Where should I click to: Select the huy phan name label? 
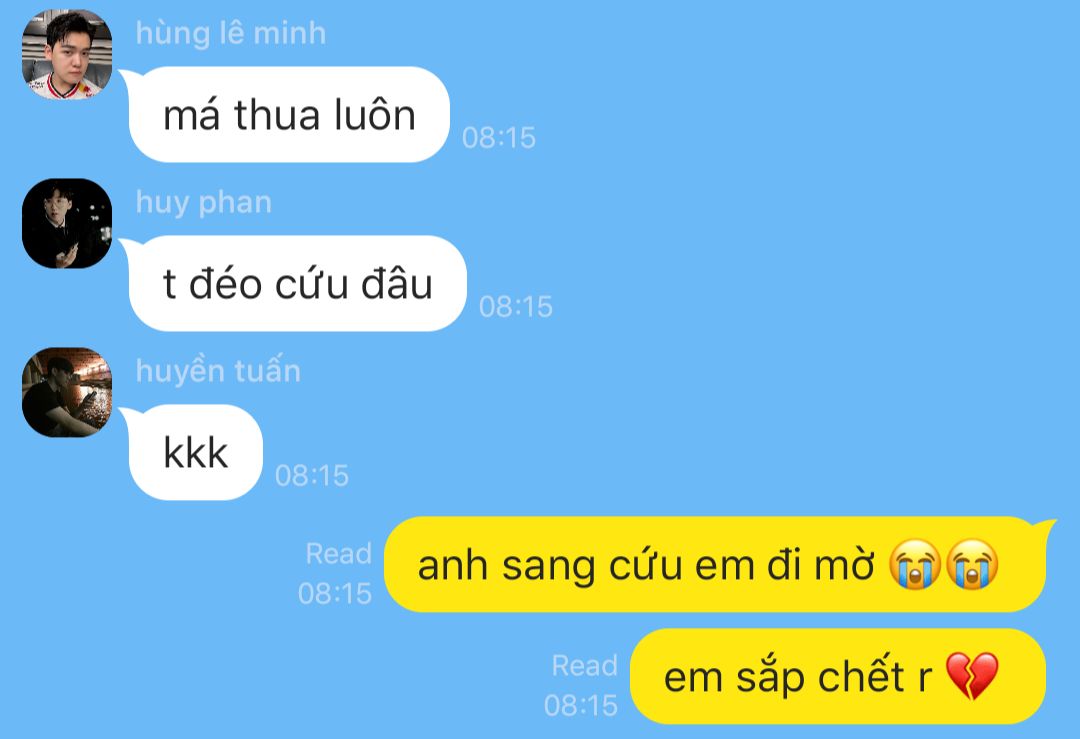[204, 202]
